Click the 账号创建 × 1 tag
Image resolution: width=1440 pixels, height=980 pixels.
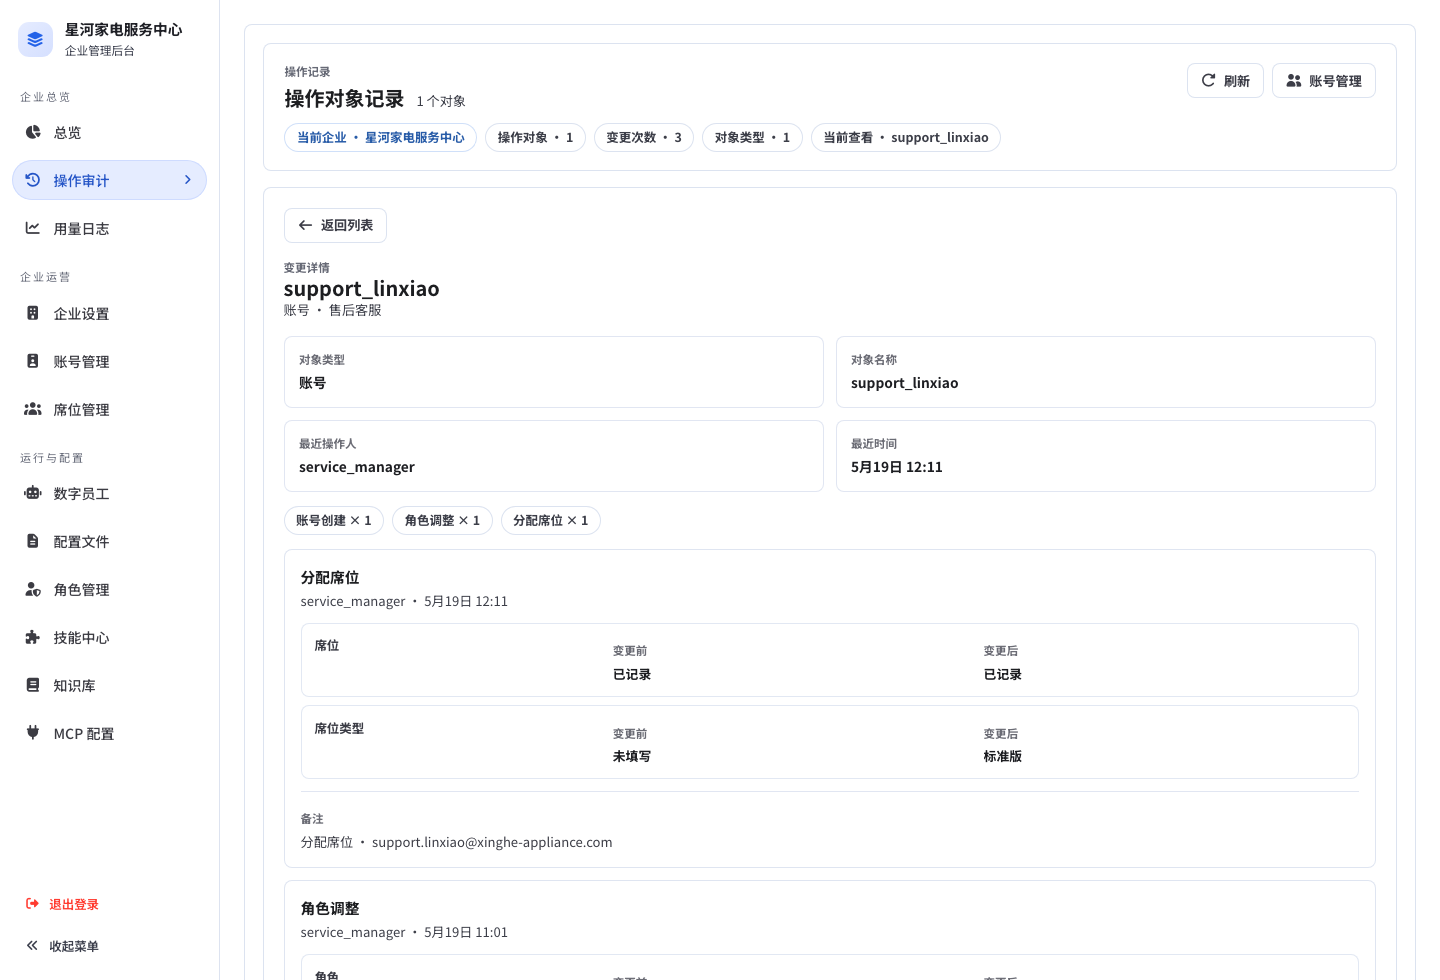334,521
